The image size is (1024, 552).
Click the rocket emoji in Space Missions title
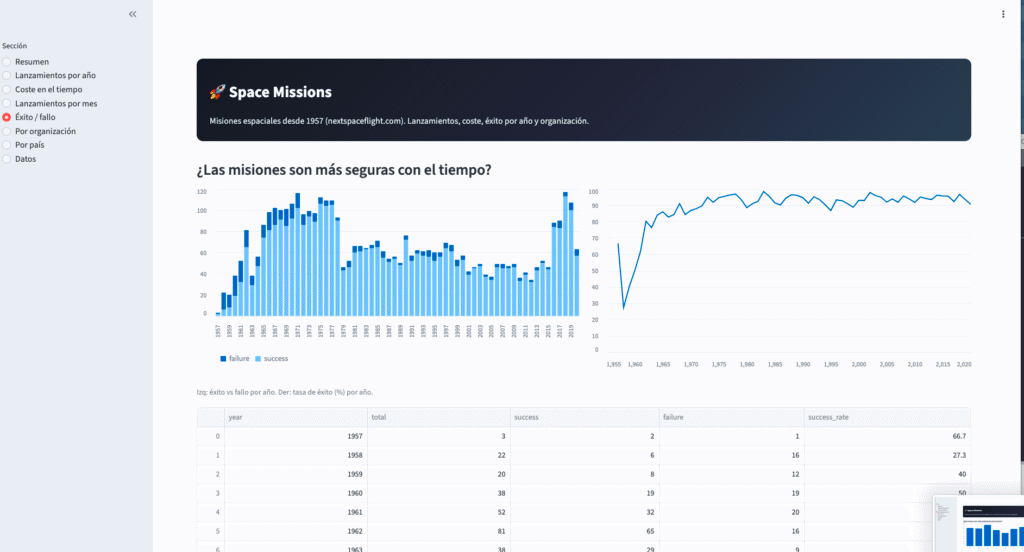(x=217, y=92)
